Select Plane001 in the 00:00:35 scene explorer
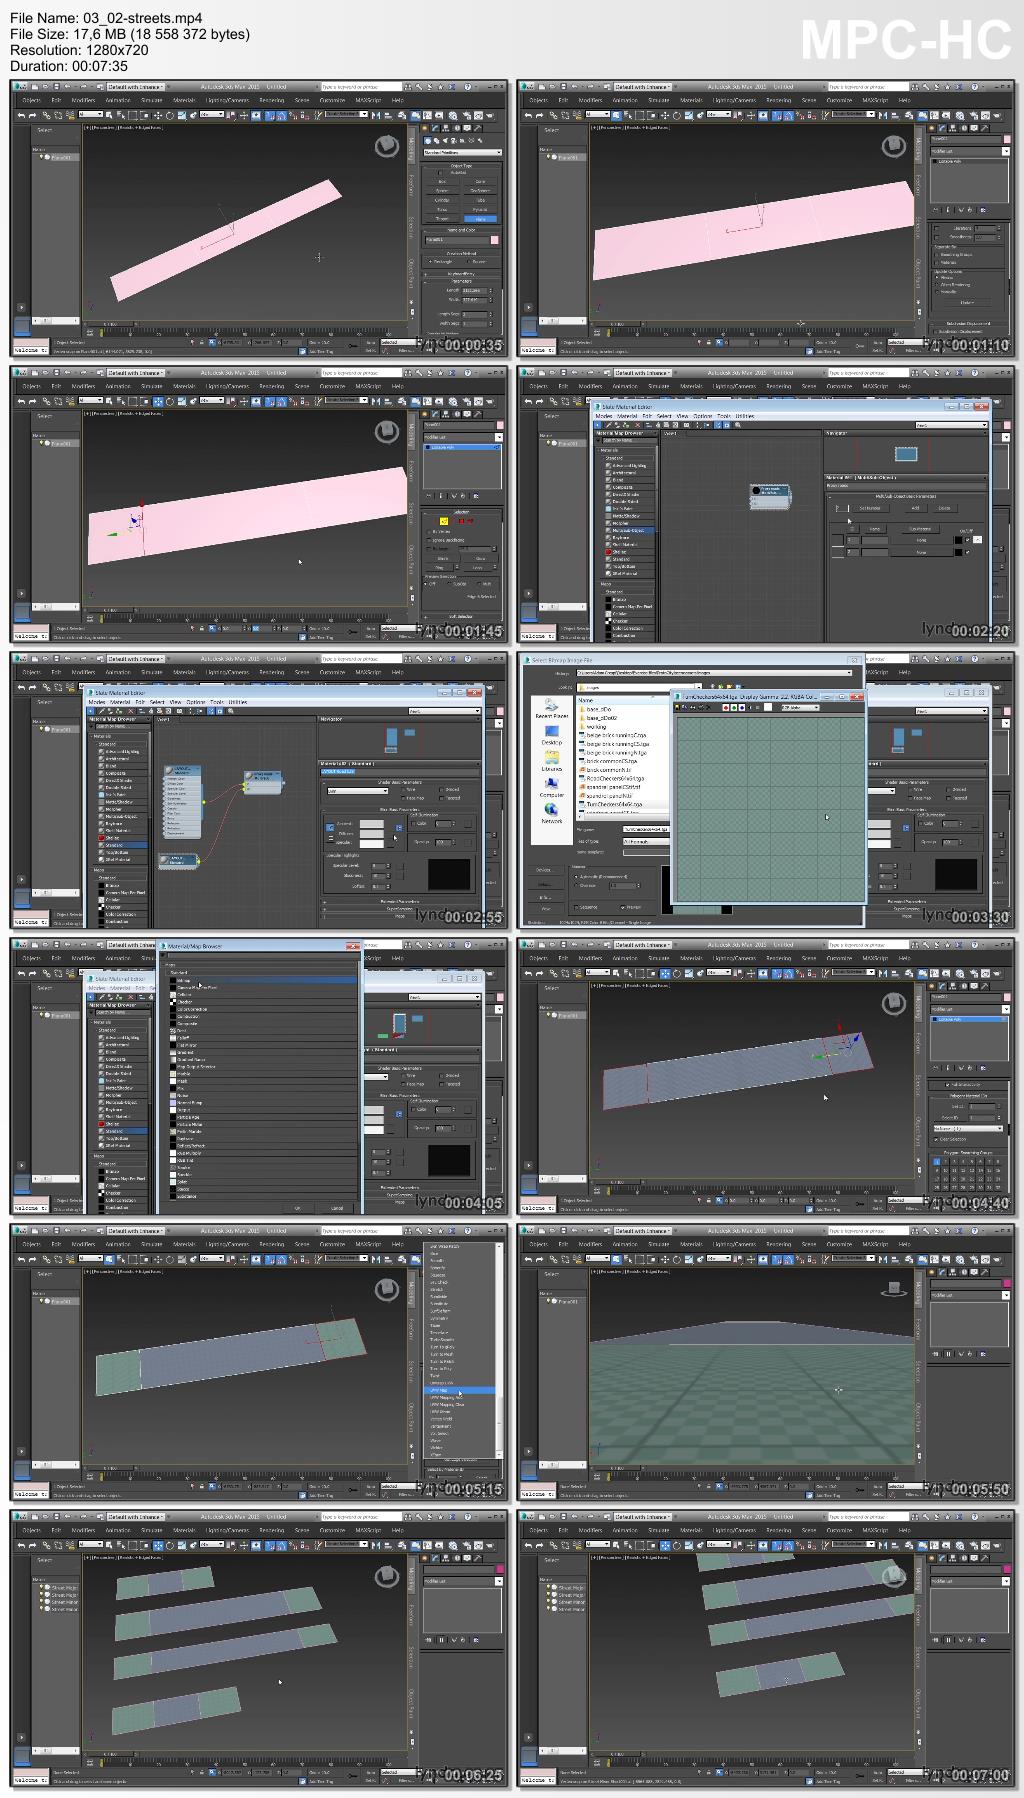This screenshot has width=1024, height=1798. pos(61,157)
